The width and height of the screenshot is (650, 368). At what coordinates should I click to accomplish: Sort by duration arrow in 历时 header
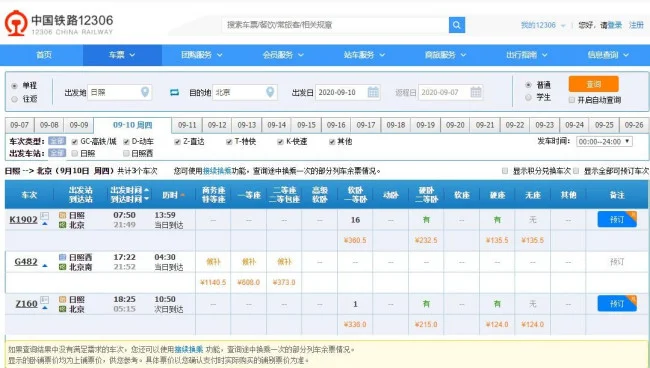[x=182, y=195]
